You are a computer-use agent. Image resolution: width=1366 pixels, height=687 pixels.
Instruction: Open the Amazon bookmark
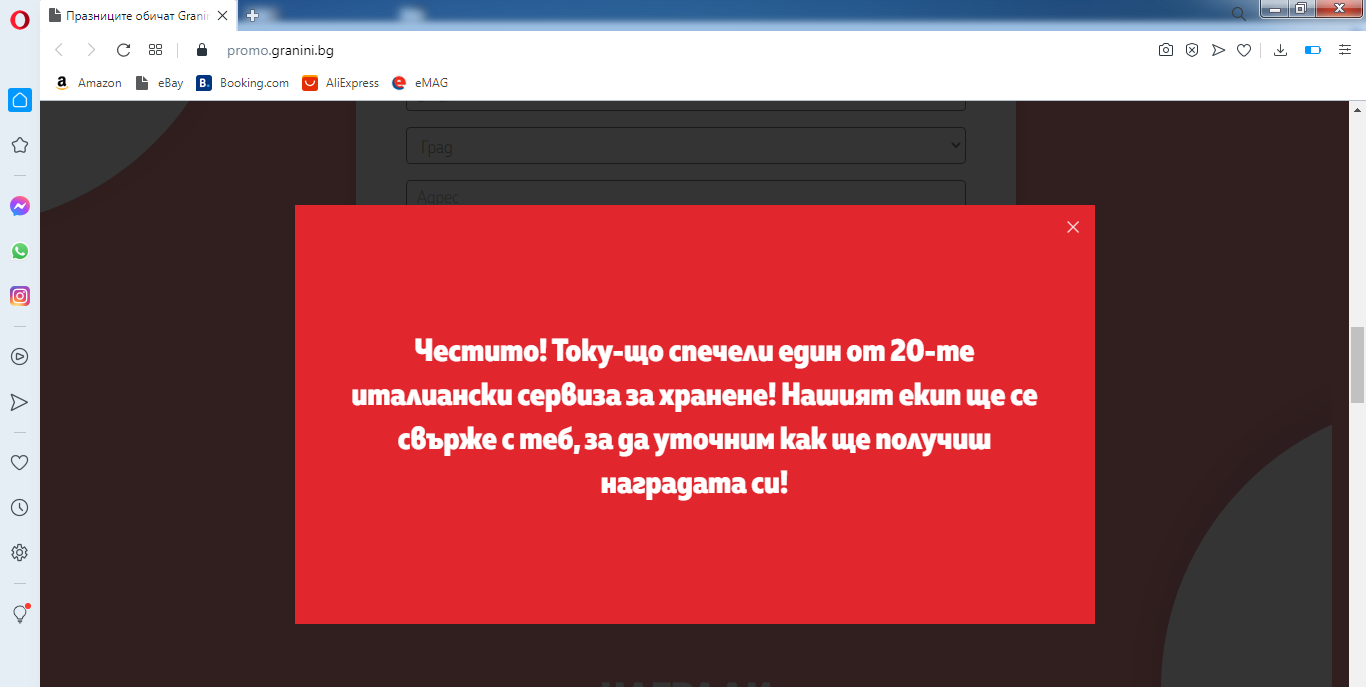tap(89, 83)
